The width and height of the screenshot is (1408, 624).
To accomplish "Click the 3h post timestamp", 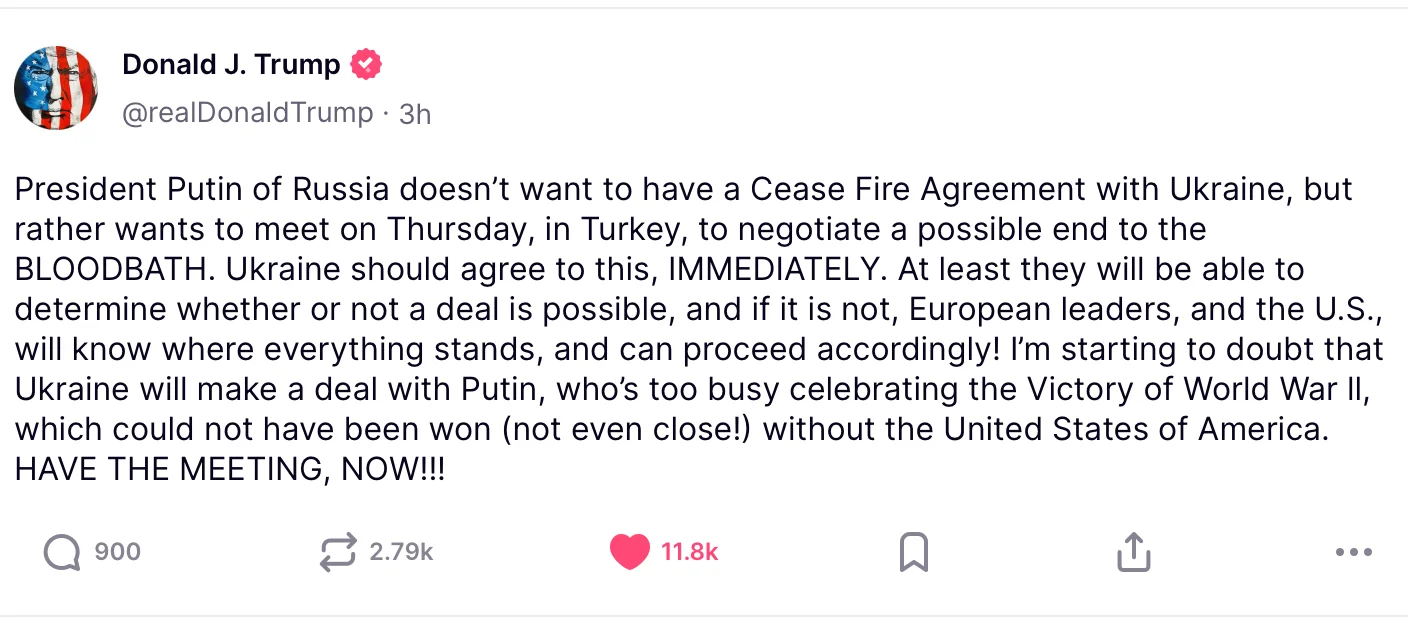I will coord(415,114).
